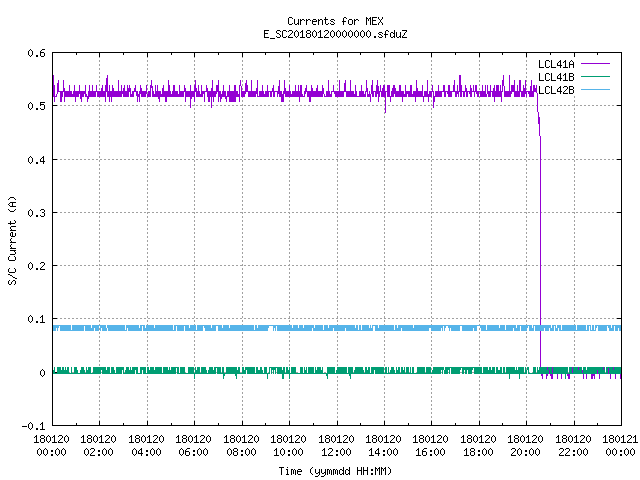This screenshot has width=640, height=480.
Task: Click the 180120 06:00 x-axis tick label
Action: tap(193, 446)
